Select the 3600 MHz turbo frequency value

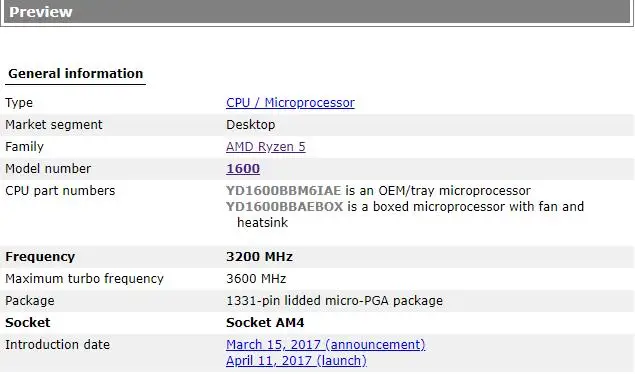click(256, 278)
